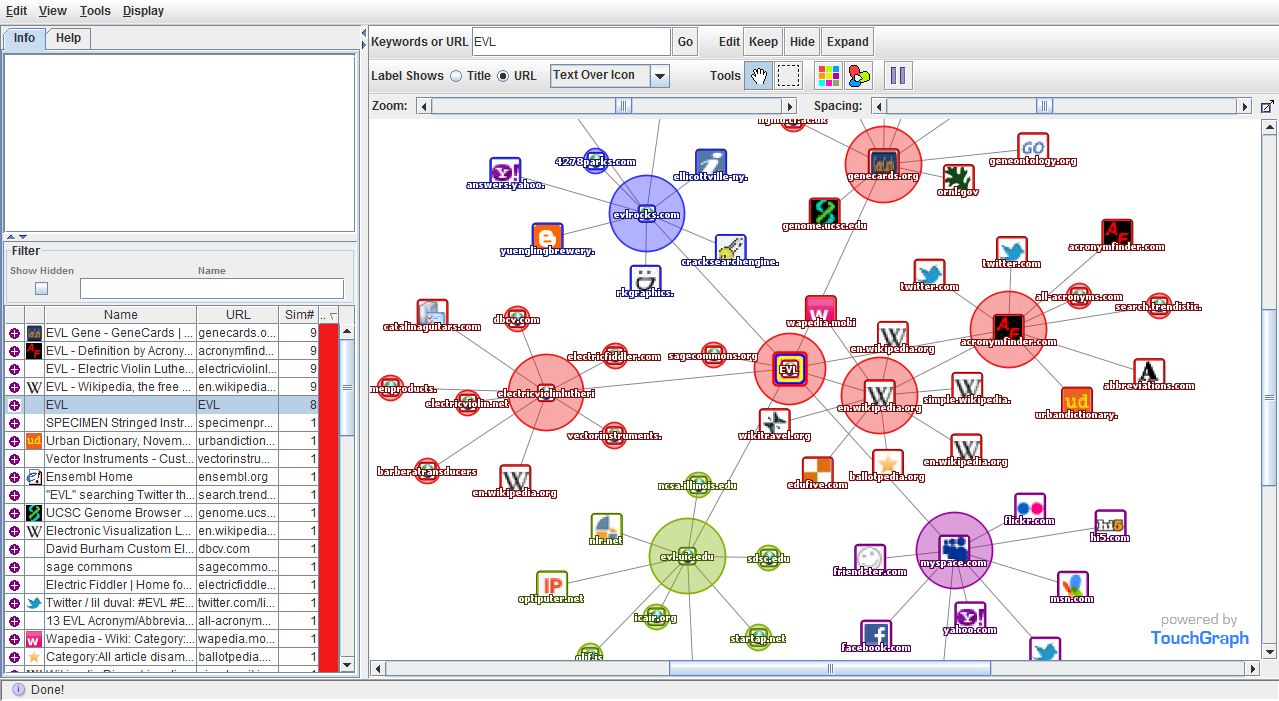Click the evl.uic.edu green hub node

tap(687, 556)
